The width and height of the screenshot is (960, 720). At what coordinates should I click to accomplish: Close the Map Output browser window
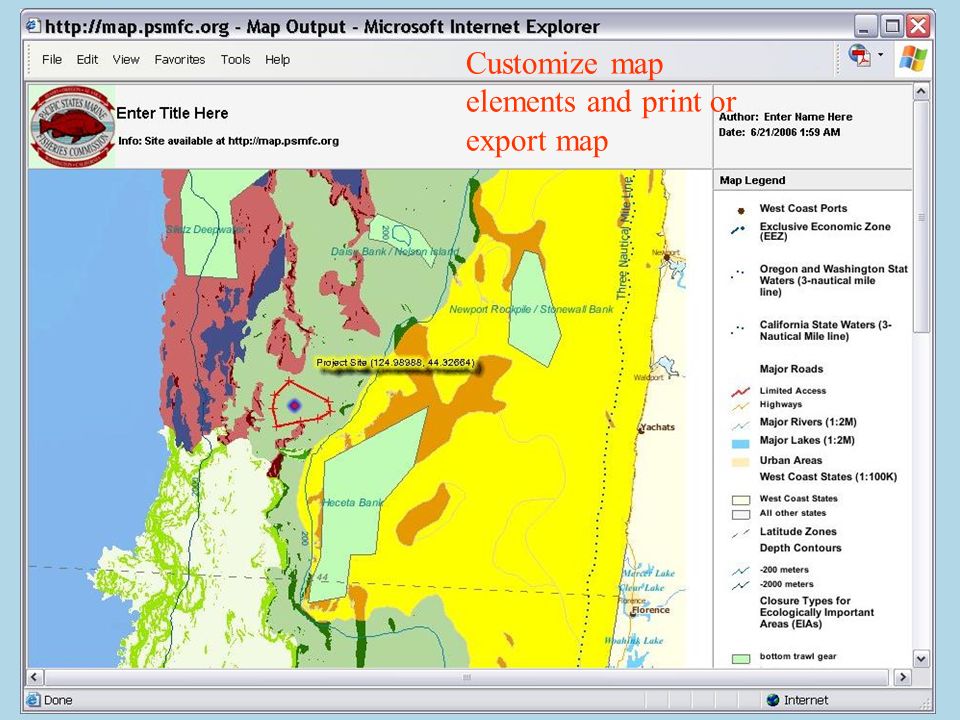coord(918,26)
